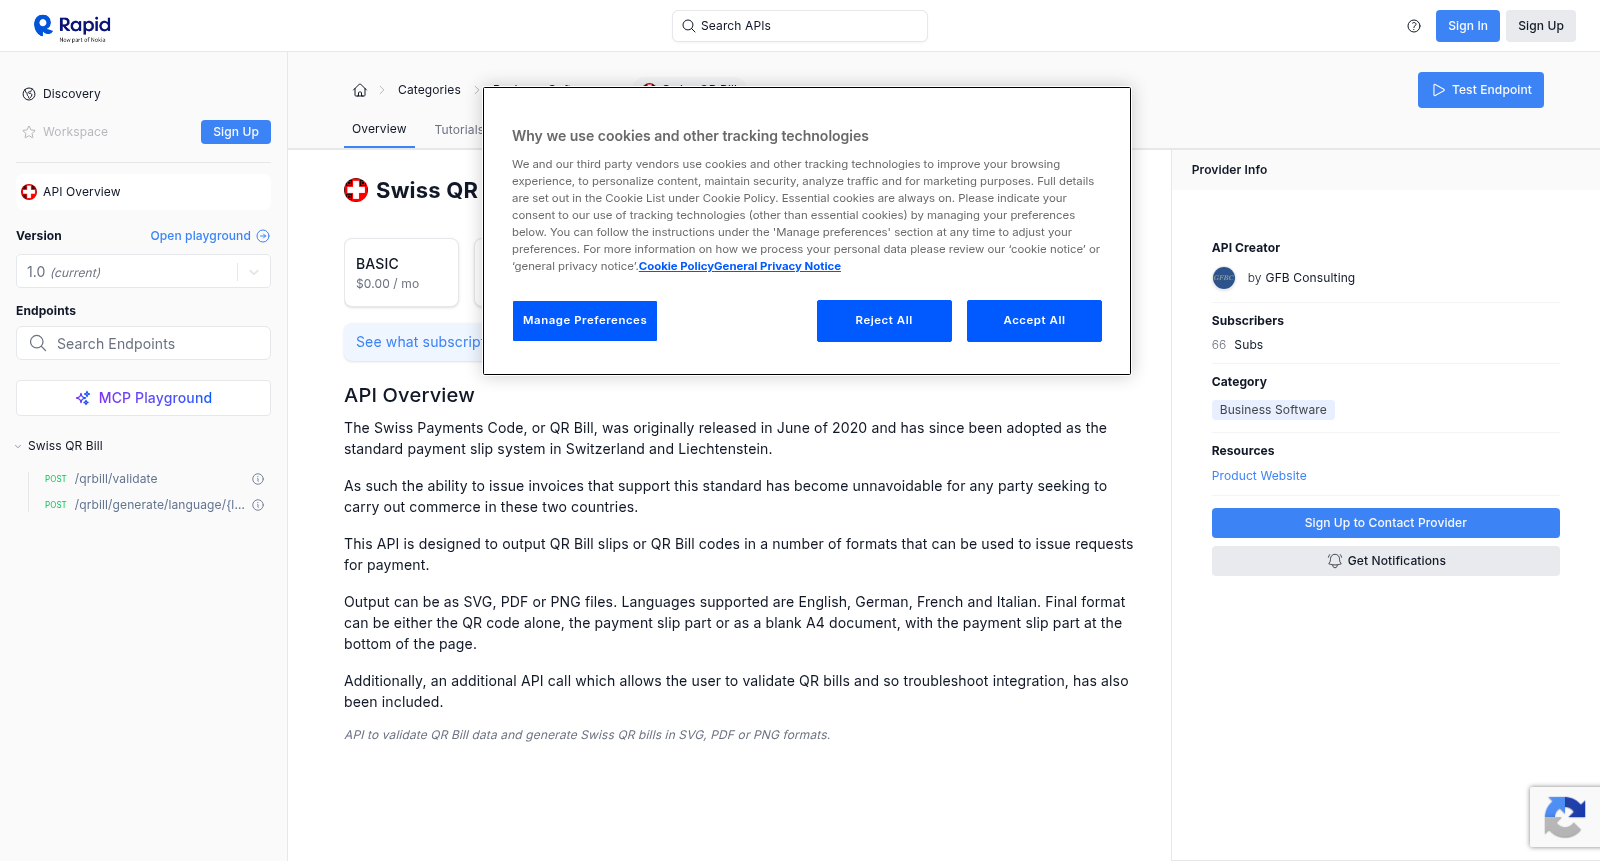Focus the Search APIs field
Viewport: 1600px width, 861px height.
(800, 26)
